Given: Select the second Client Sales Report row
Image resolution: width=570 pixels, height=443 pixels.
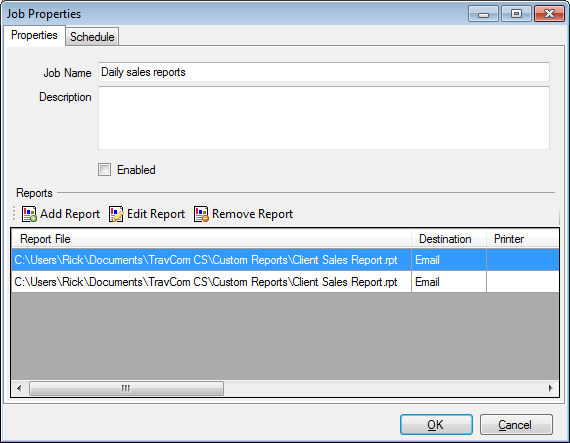Looking at the screenshot, I should coord(285,282).
